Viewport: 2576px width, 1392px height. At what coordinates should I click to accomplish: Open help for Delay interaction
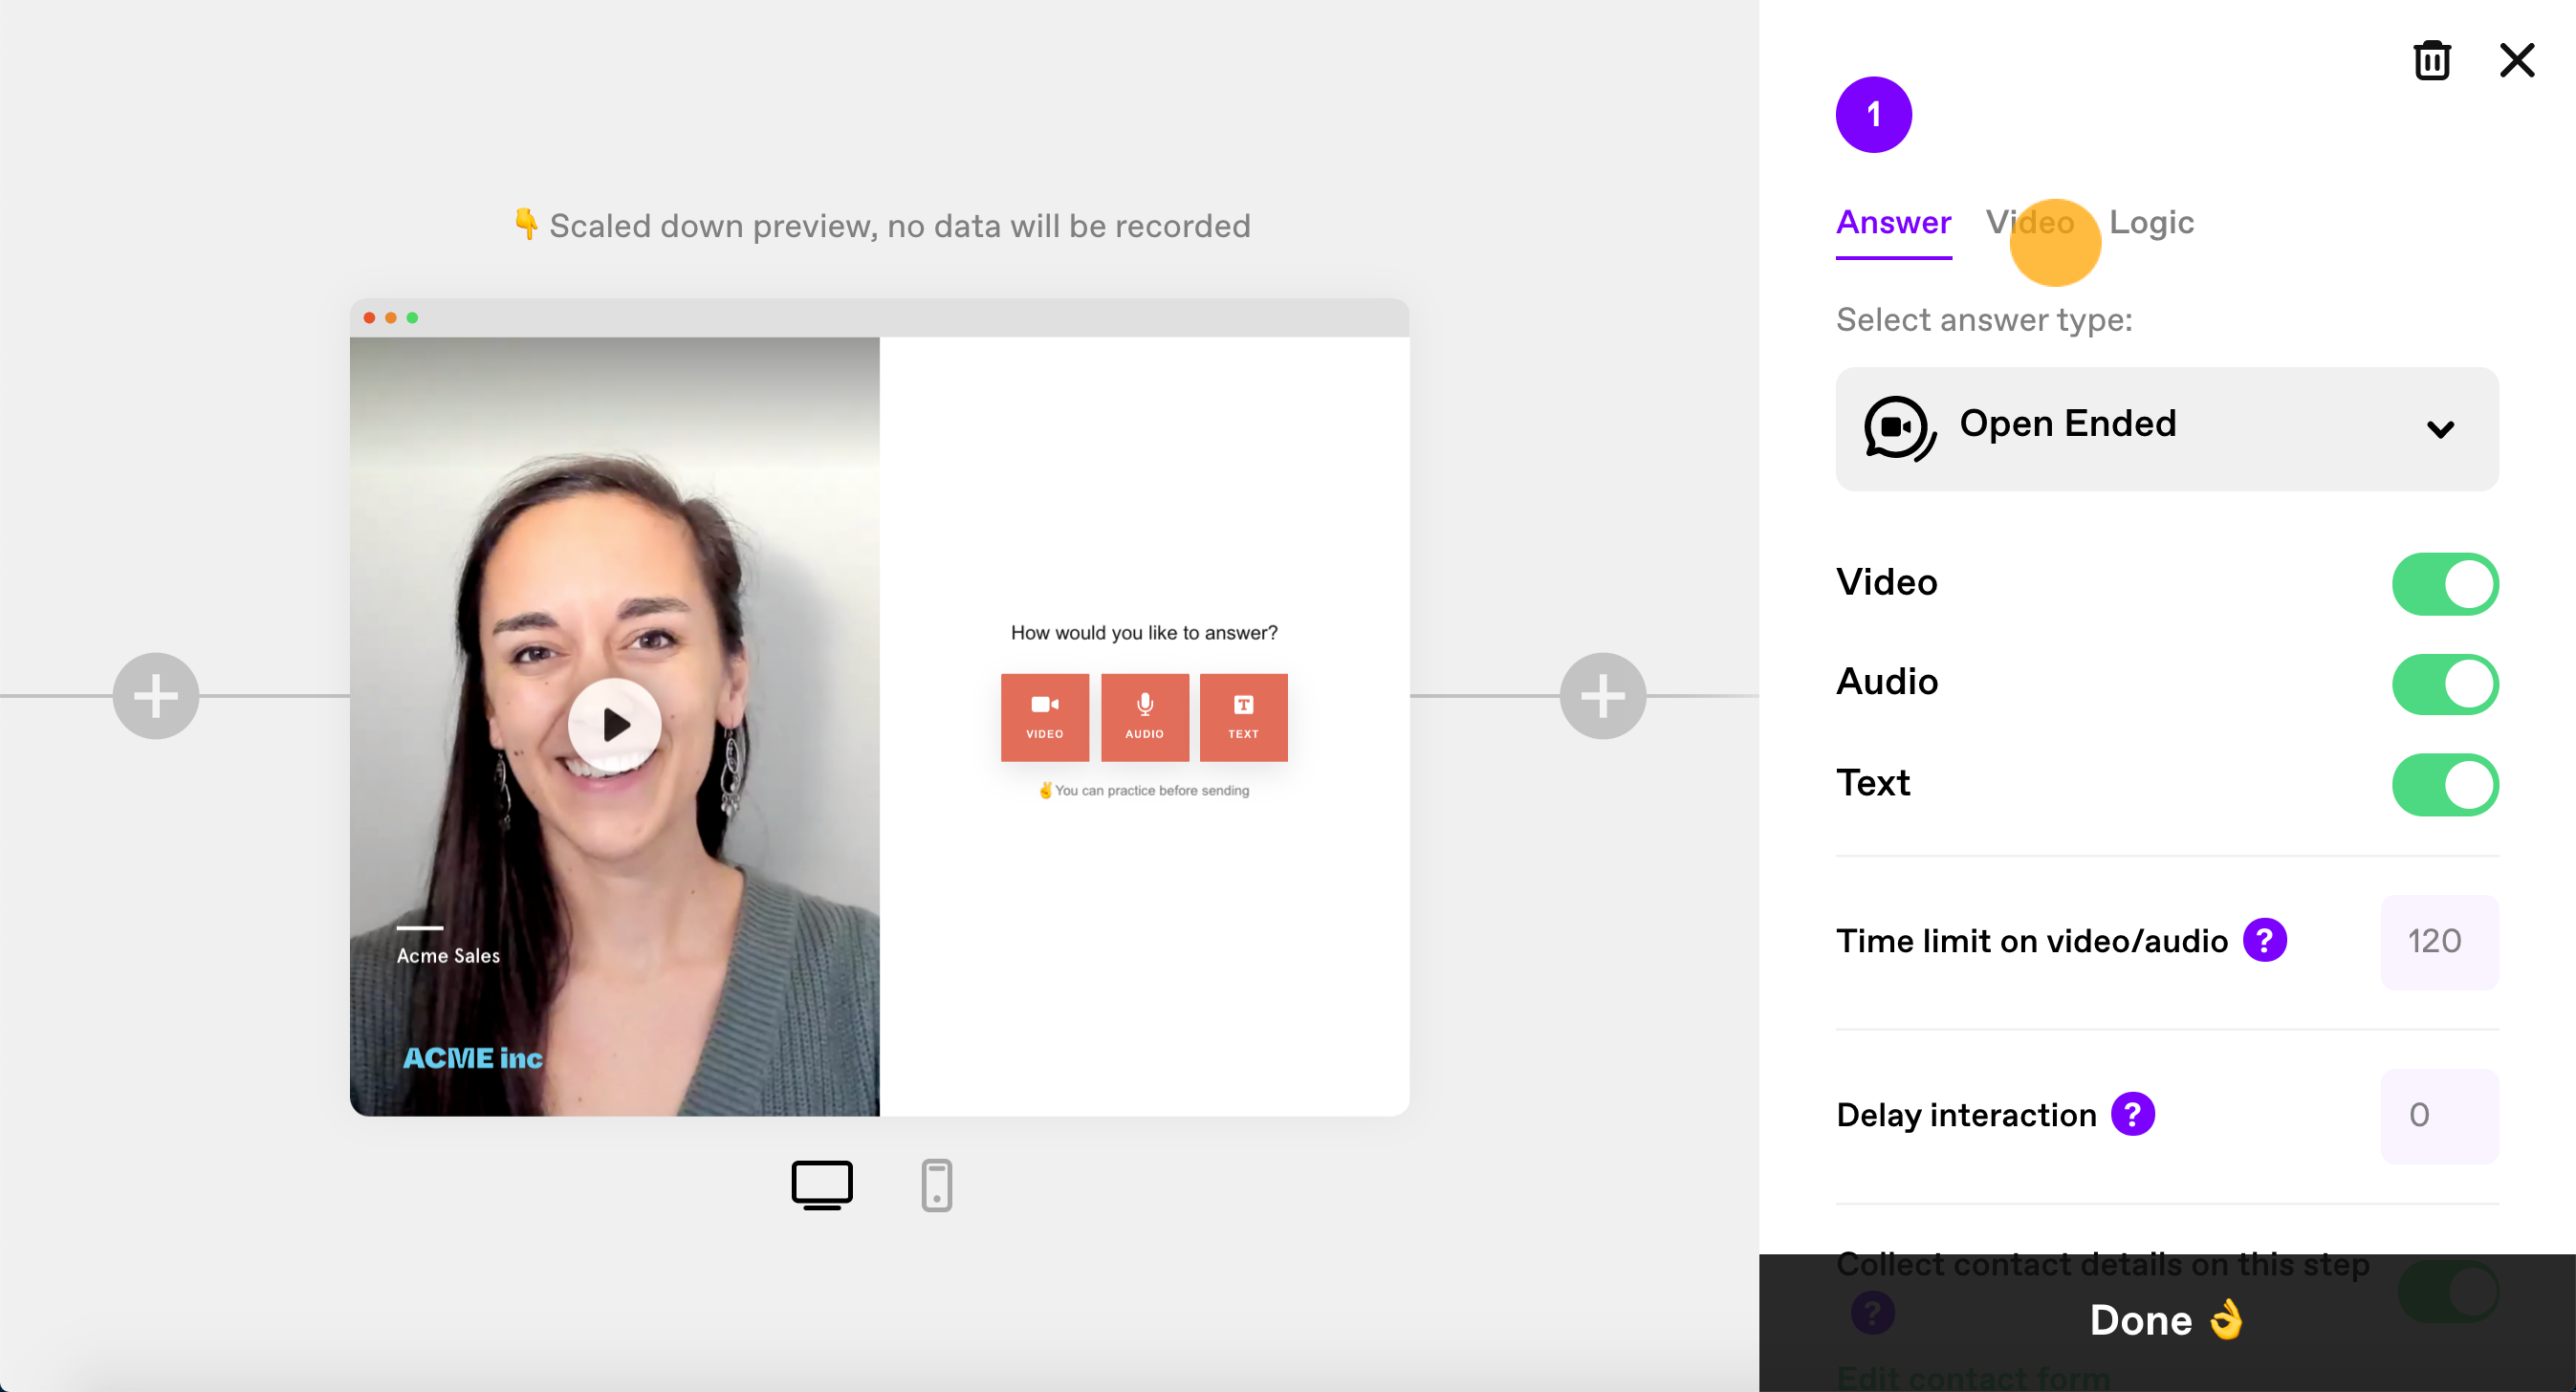coord(2132,1114)
